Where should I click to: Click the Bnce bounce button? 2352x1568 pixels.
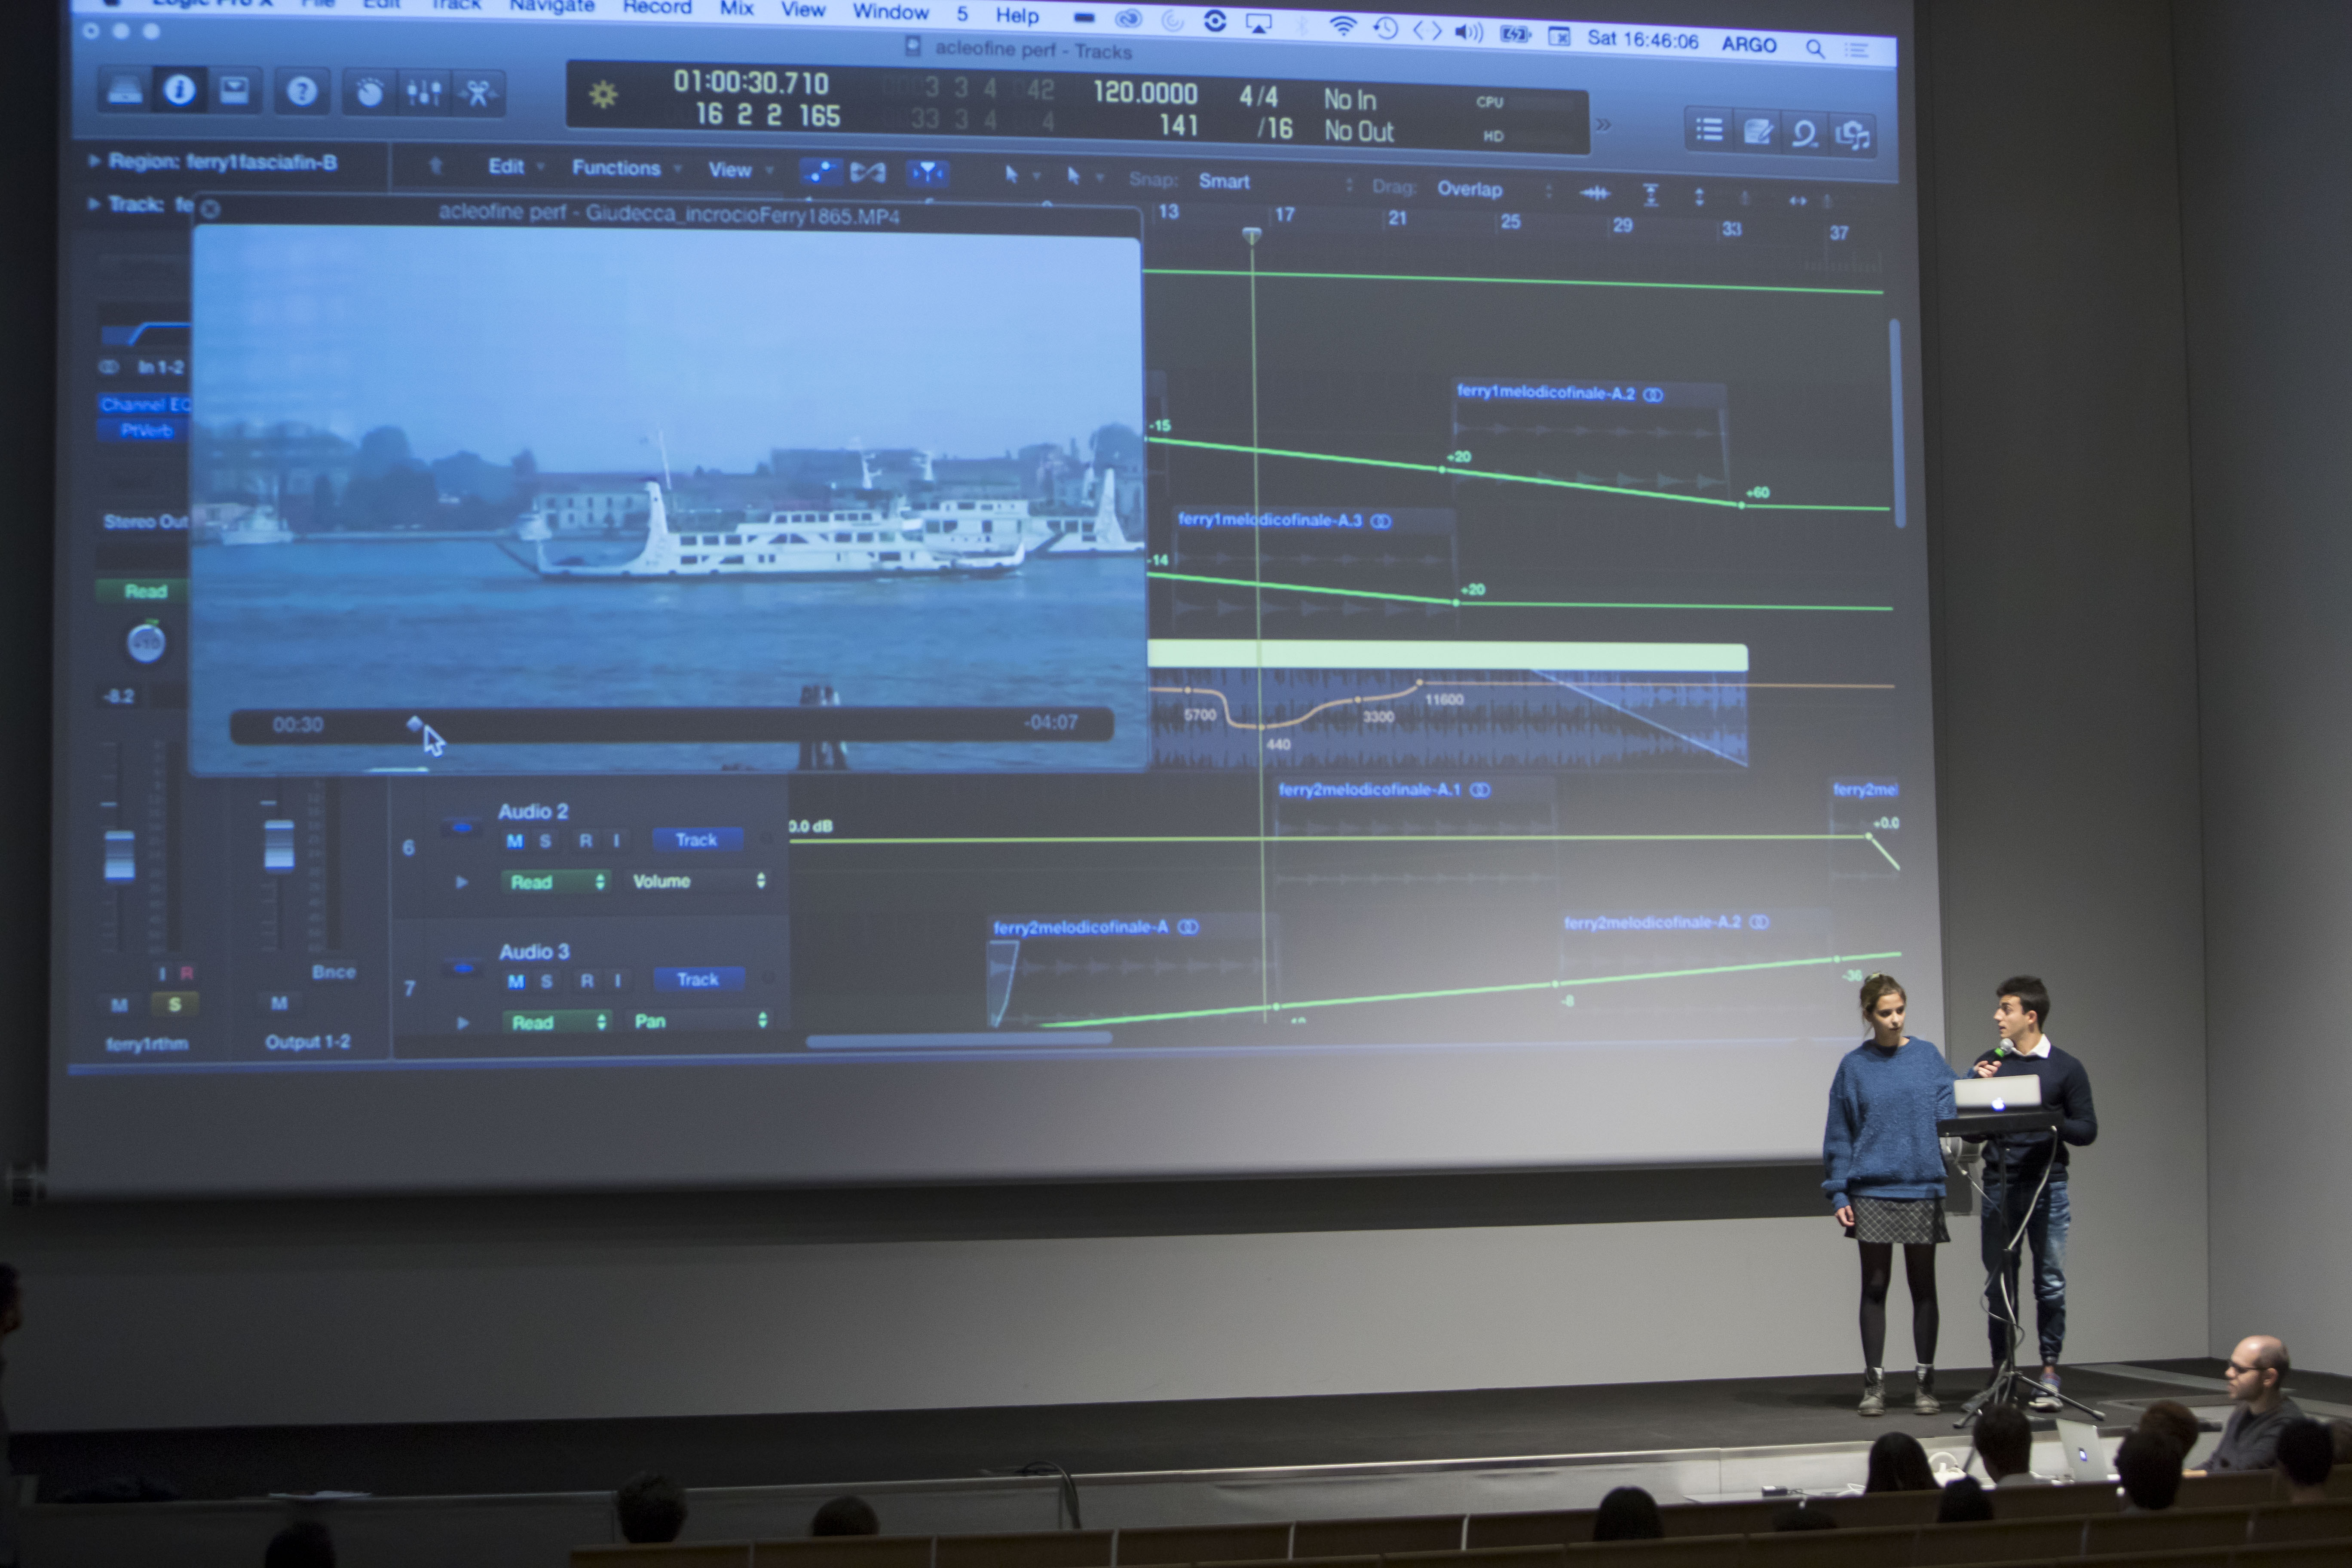(333, 972)
